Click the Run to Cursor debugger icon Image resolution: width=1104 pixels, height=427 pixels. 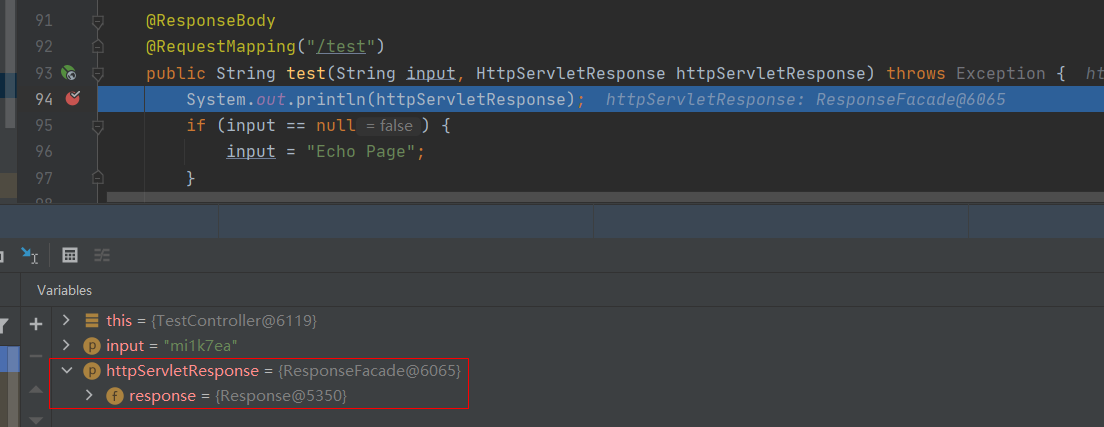pyautogui.click(x=29, y=255)
